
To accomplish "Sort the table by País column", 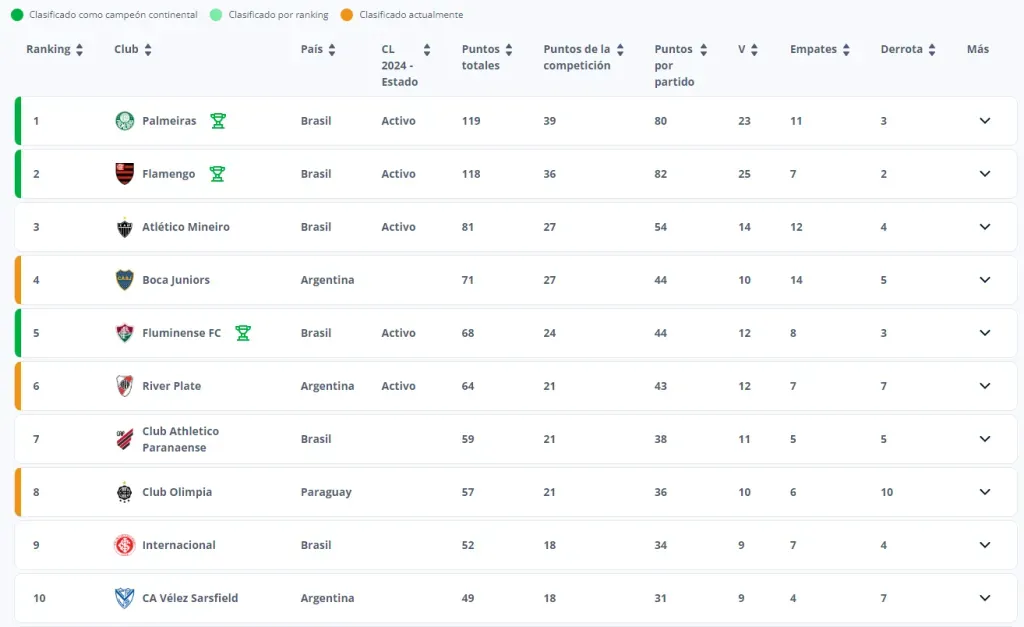I will (318, 50).
